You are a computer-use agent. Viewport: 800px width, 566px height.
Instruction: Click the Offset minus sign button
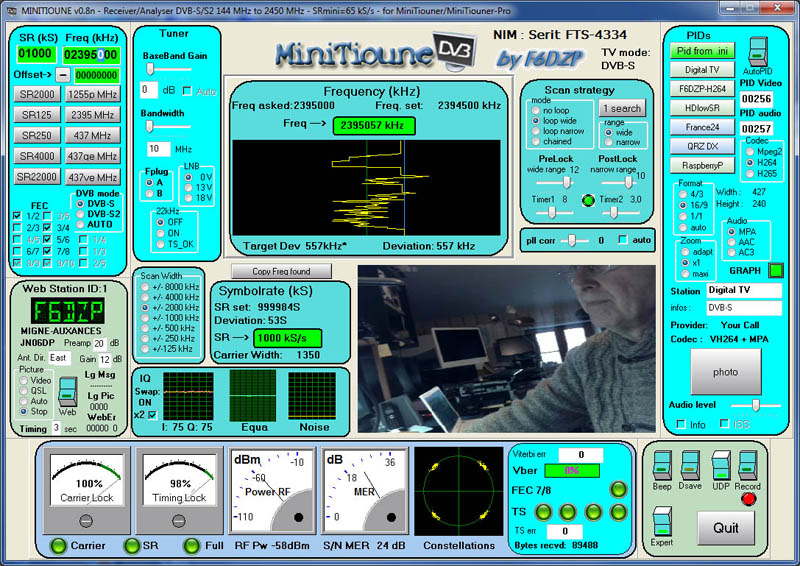point(62,75)
